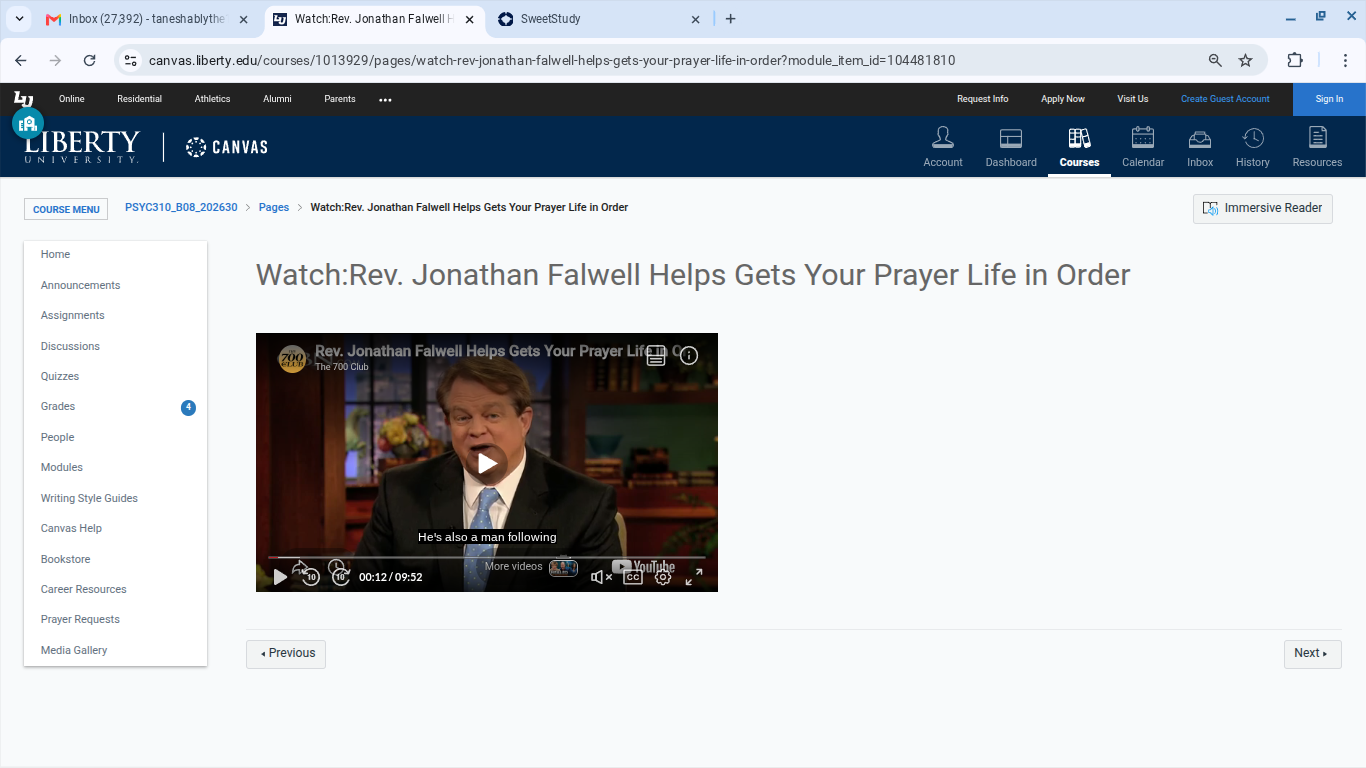1366x768 pixels.
Task: Toggle the COURSE MENU button
Action: [66, 209]
